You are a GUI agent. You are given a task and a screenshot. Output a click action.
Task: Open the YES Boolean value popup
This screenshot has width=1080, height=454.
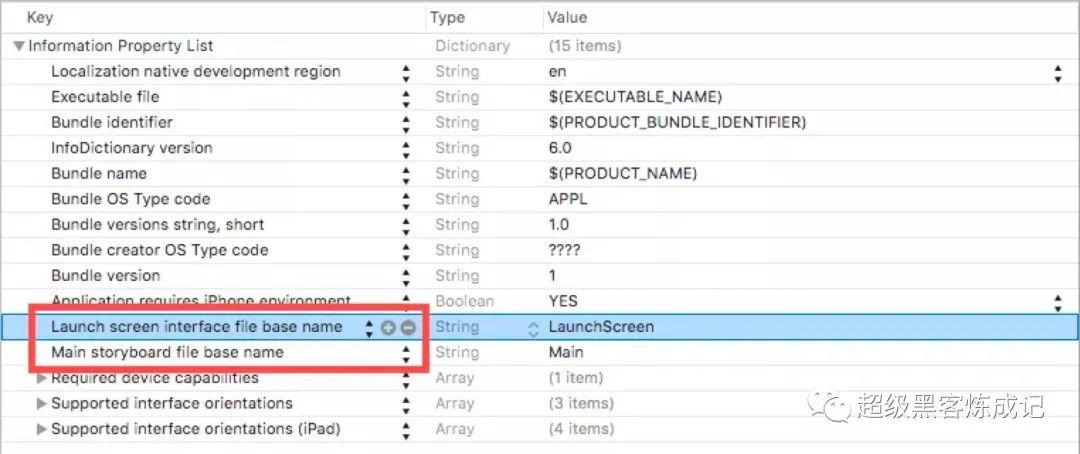pos(1058,301)
